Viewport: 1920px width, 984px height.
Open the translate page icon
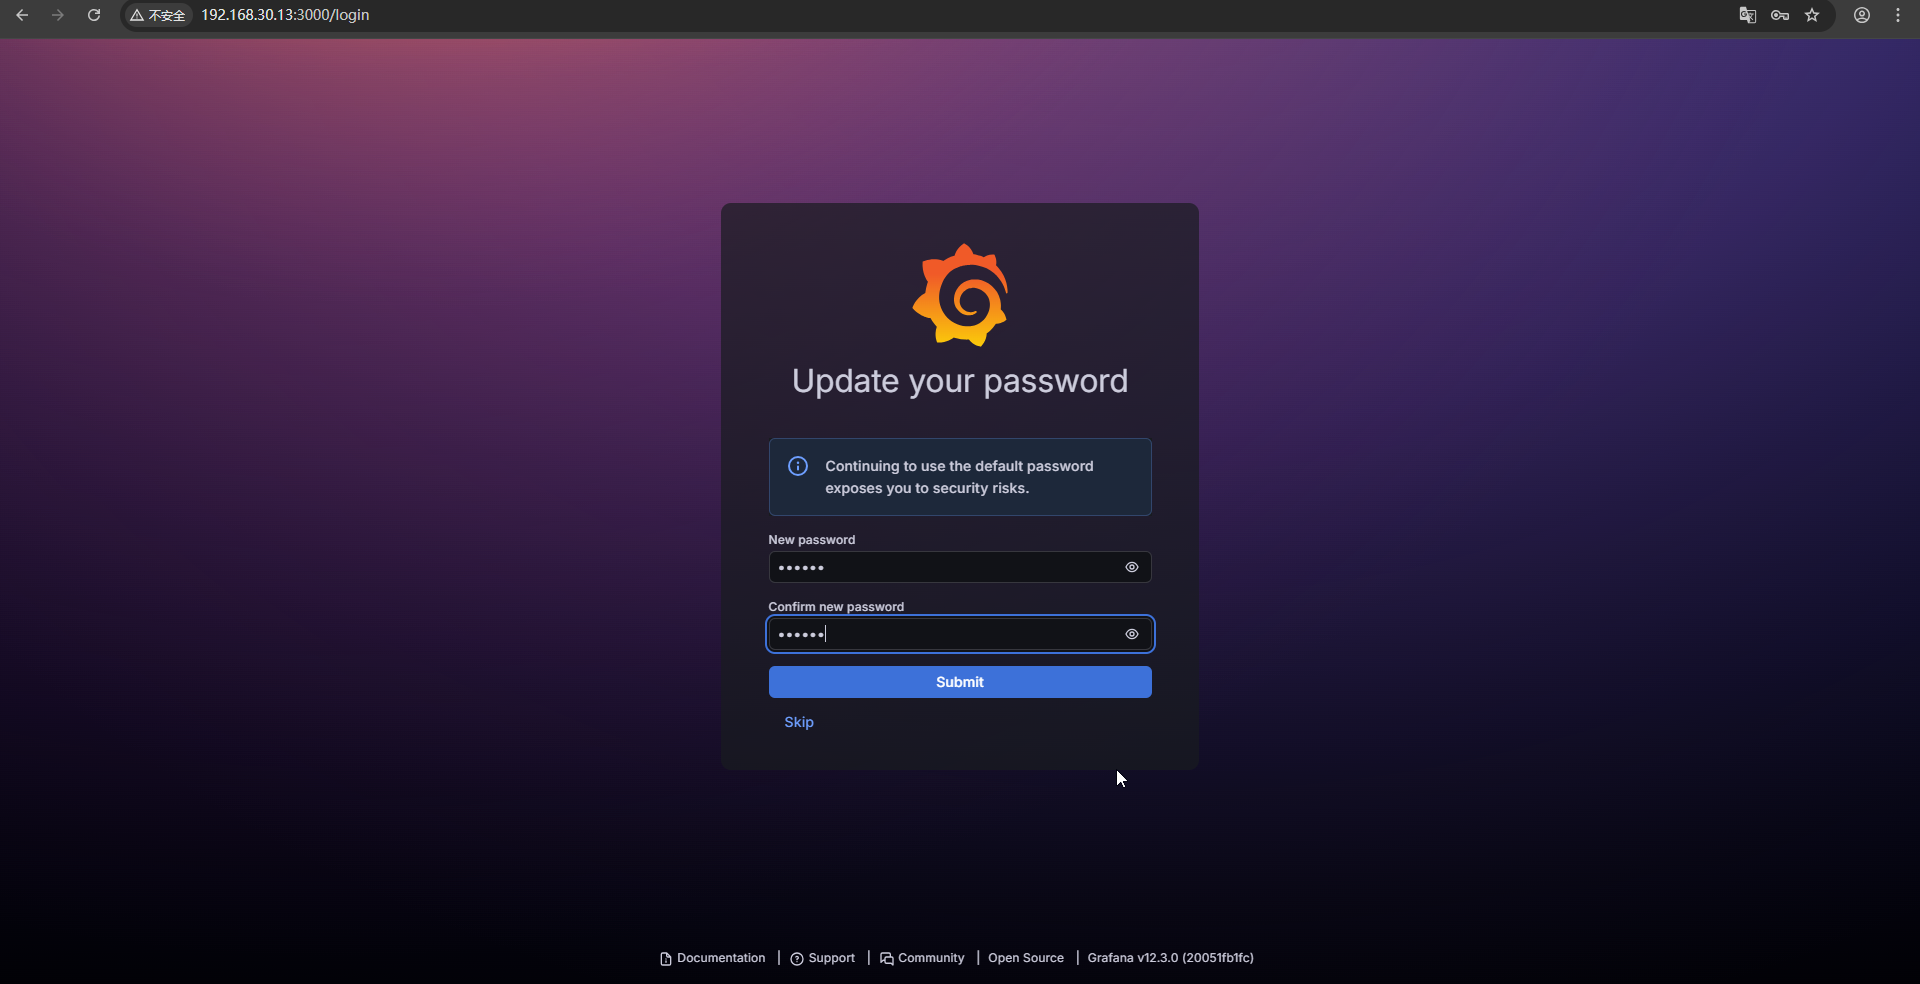pos(1748,15)
